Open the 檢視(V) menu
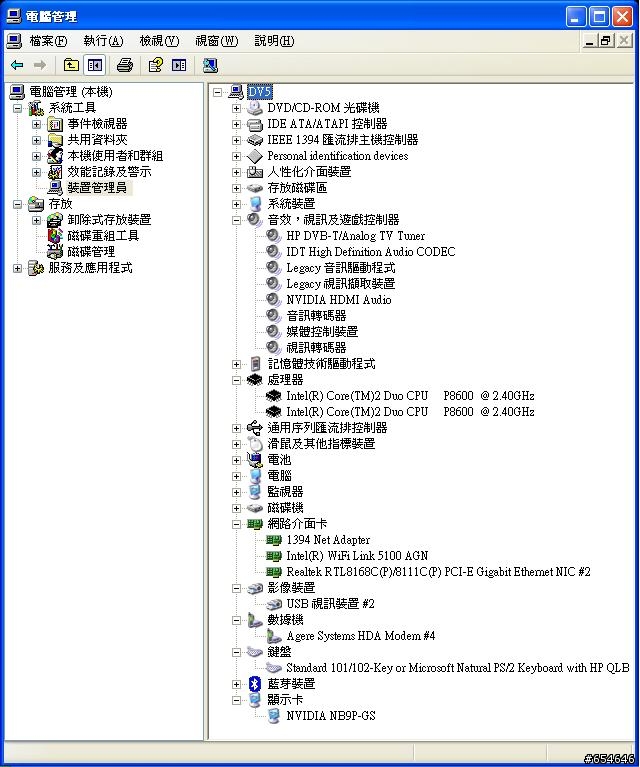The height and width of the screenshot is (767, 640). (160, 41)
